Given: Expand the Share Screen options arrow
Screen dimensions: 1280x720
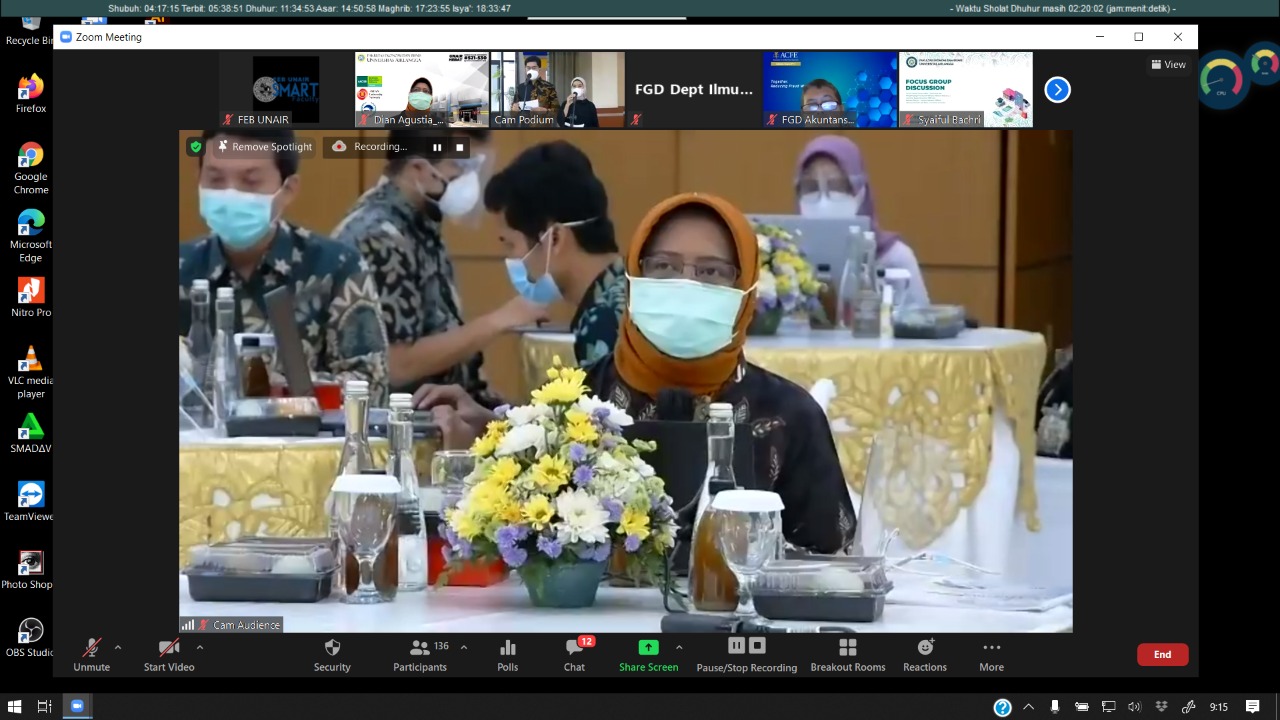Looking at the screenshot, I should pyautogui.click(x=679, y=647).
